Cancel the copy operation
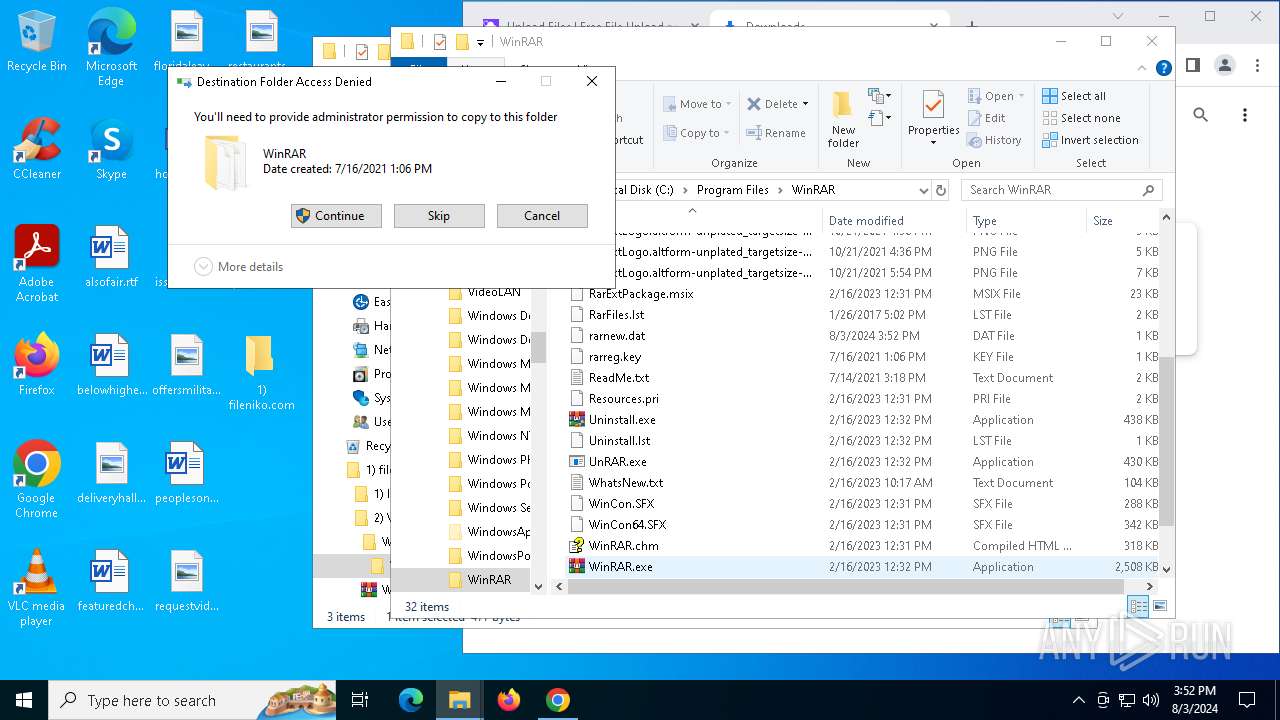The width and height of the screenshot is (1280, 720). click(x=542, y=216)
